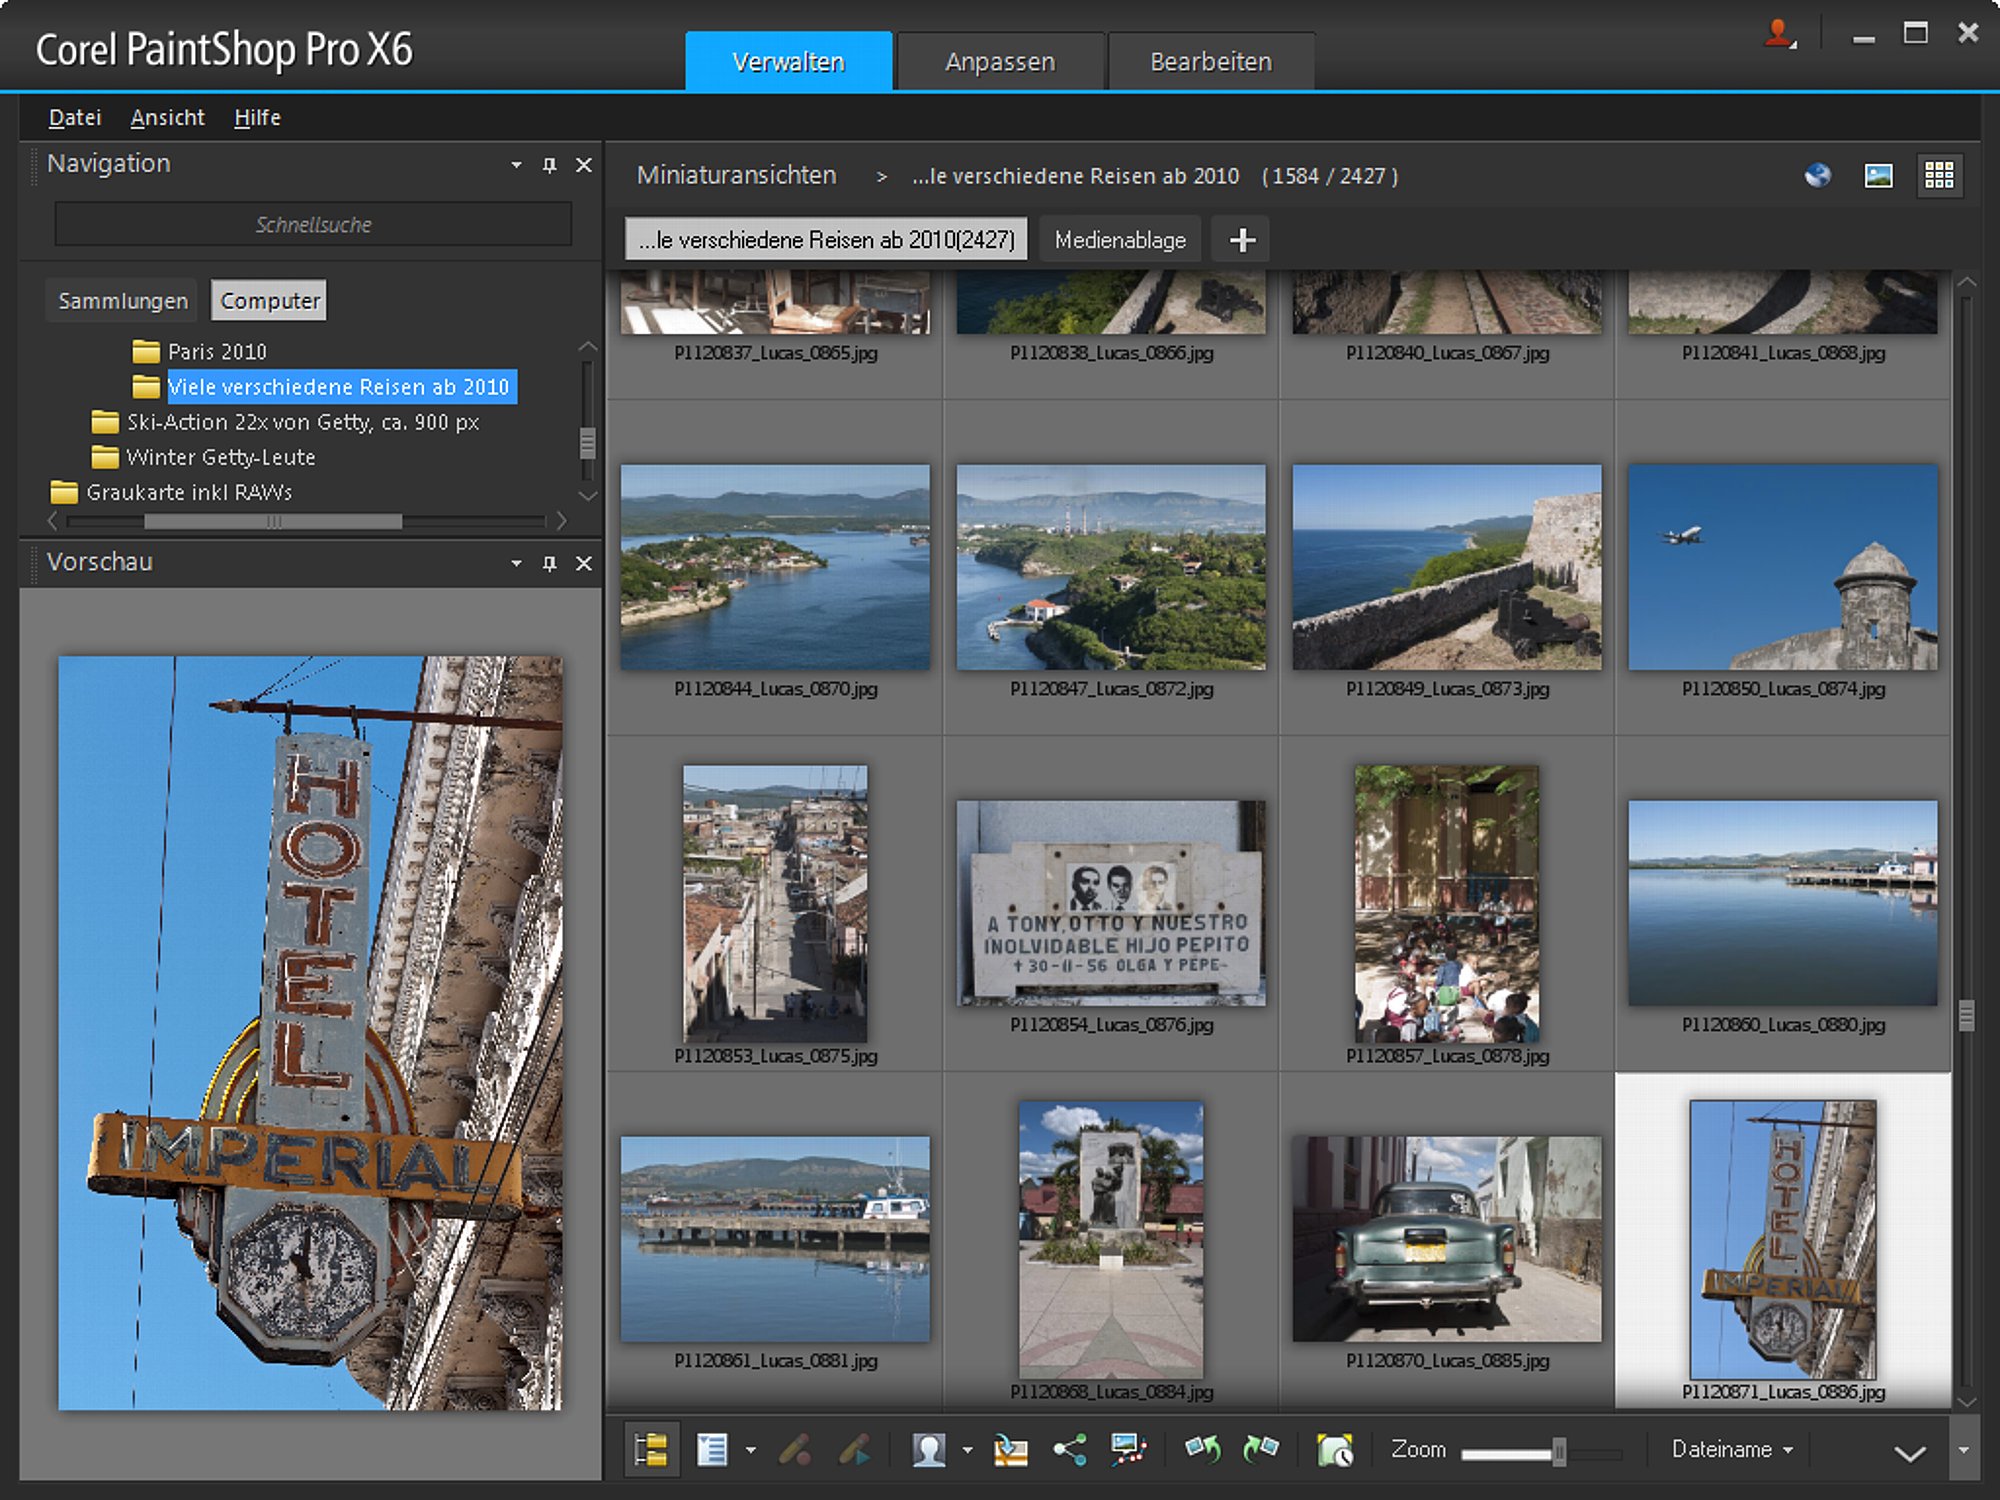Click the capture editing brush icon
Viewport: 2000px width, 1500px height.
pos(795,1449)
